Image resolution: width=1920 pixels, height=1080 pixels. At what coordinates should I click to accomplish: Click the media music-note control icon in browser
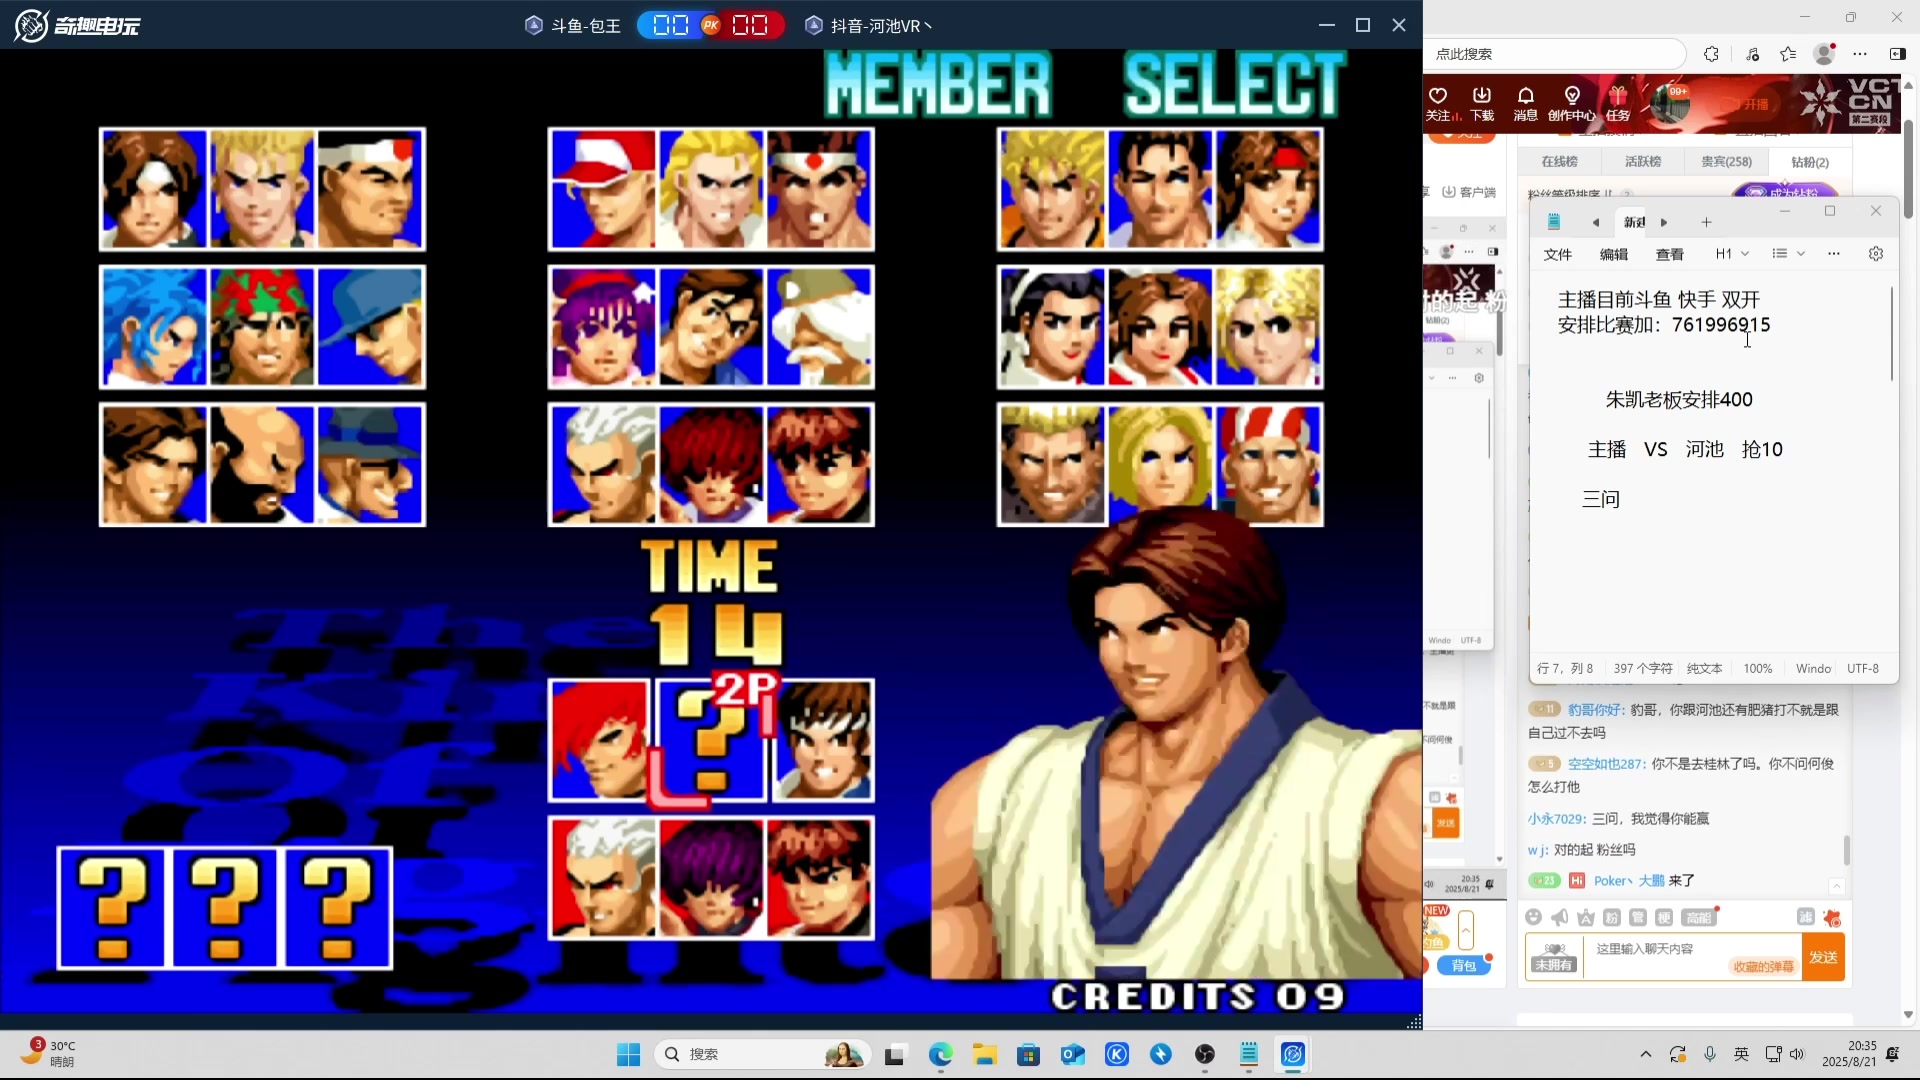(x=1752, y=54)
